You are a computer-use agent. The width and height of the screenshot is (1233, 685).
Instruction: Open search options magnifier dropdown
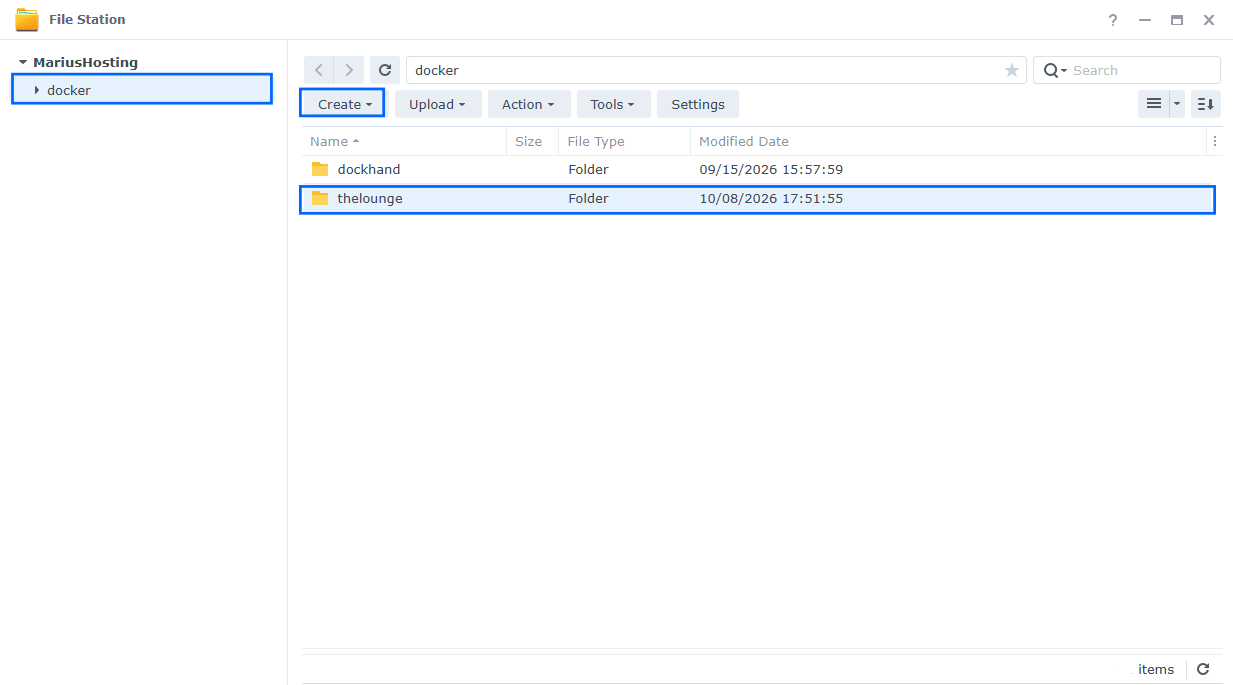(1055, 70)
